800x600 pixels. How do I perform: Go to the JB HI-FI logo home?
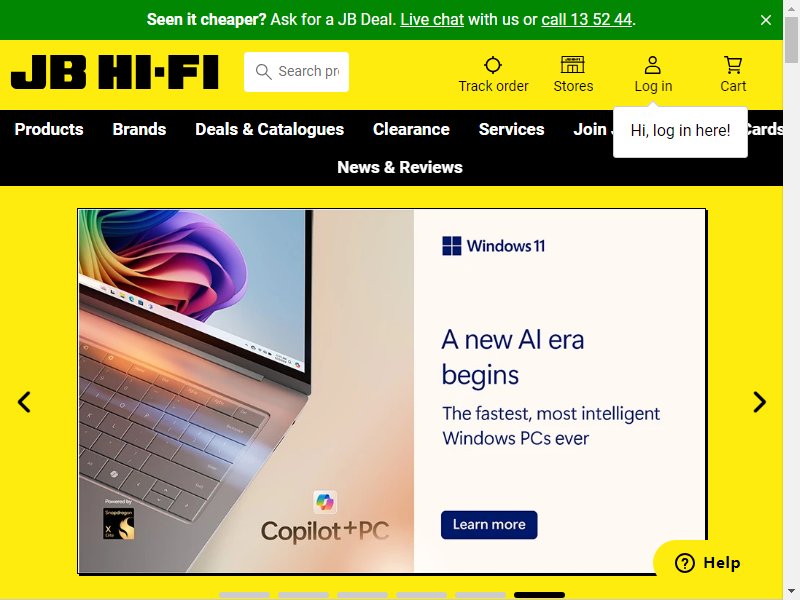click(x=115, y=72)
